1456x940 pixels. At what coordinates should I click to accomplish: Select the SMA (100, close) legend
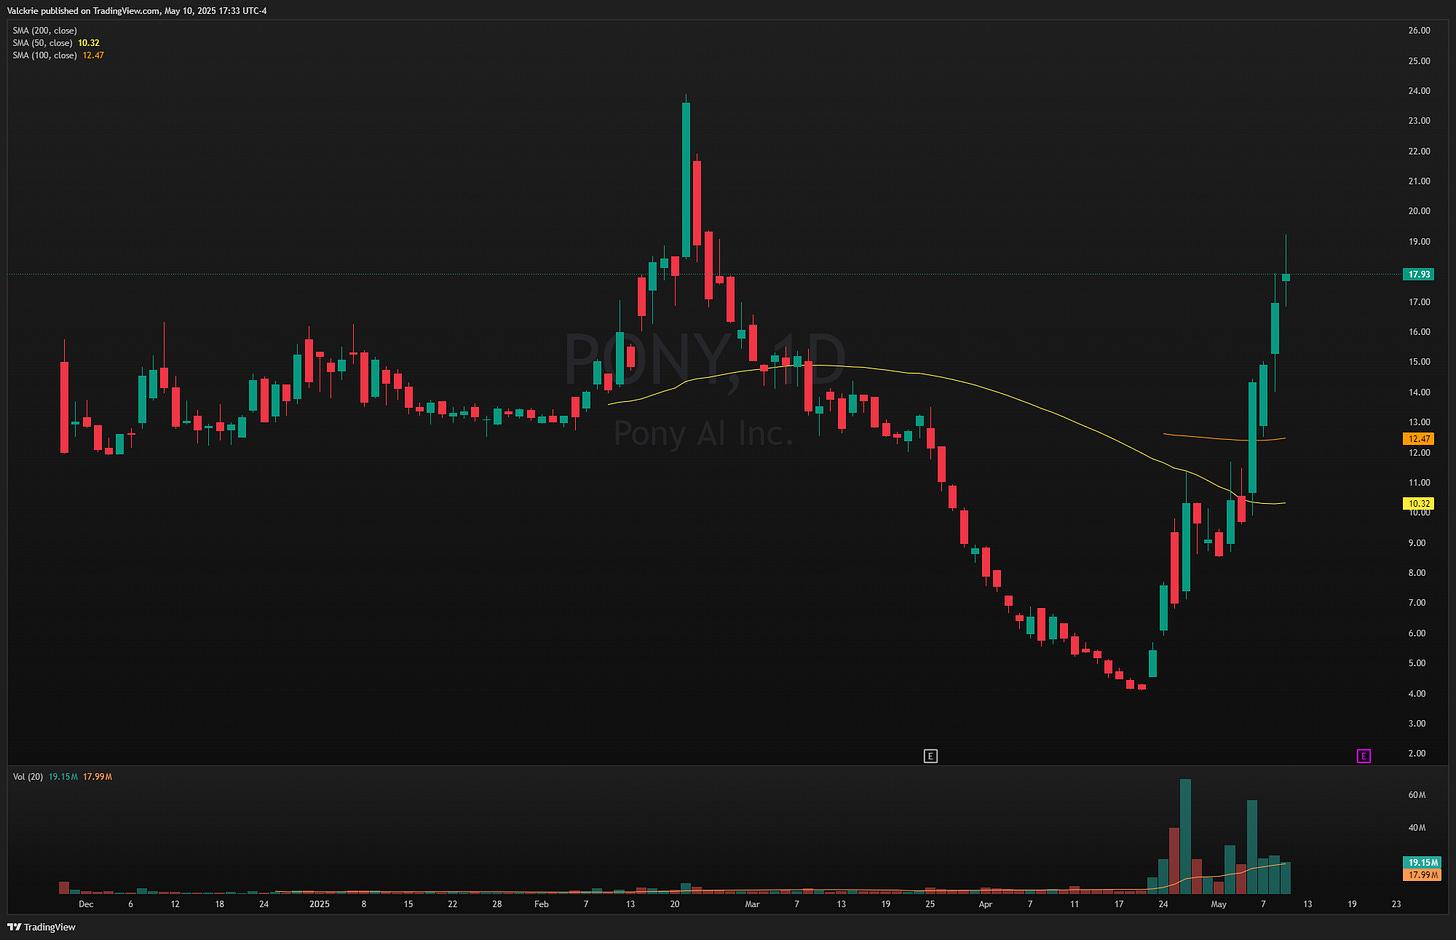click(x=58, y=55)
